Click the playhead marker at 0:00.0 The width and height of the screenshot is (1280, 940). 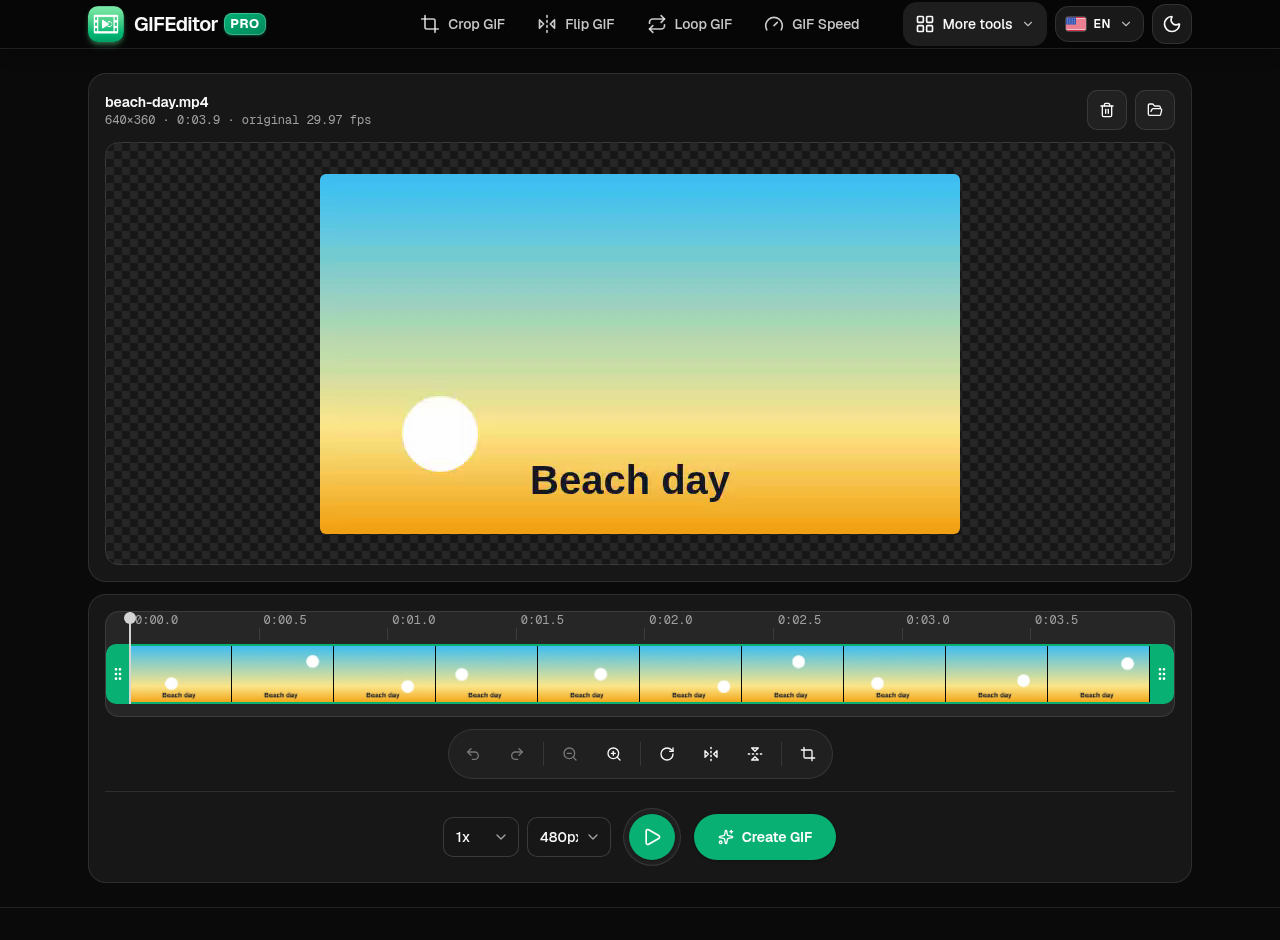tap(130, 618)
